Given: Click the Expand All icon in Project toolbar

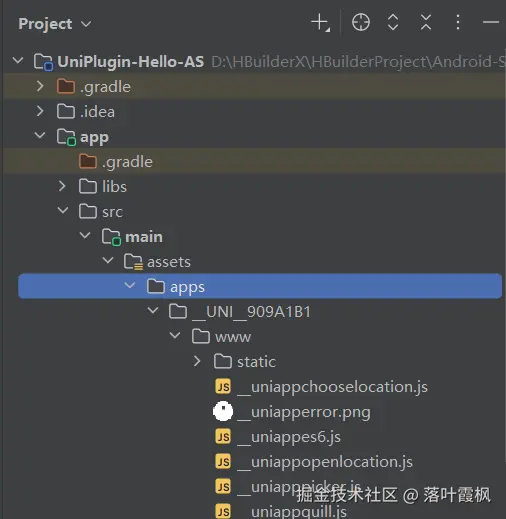Looking at the screenshot, I should (x=393, y=23).
